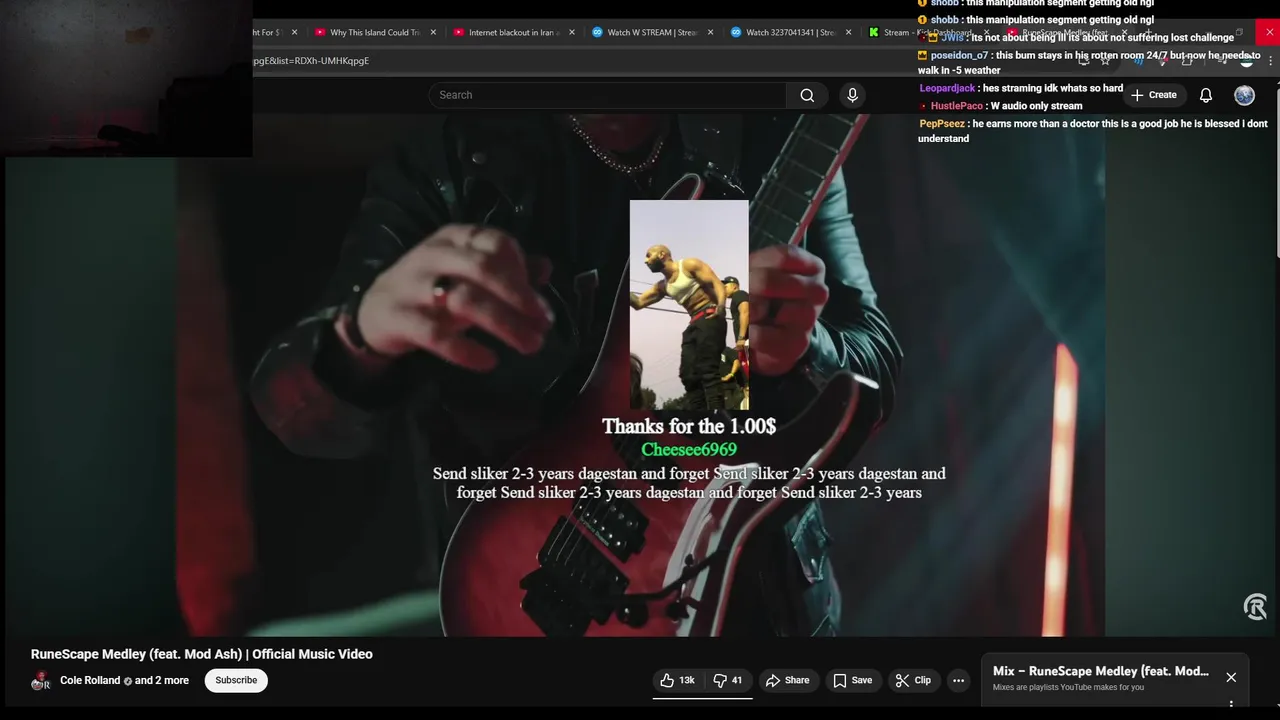The width and height of the screenshot is (1280, 720).
Task: Open the three-dot more actions menu
Action: [958, 680]
